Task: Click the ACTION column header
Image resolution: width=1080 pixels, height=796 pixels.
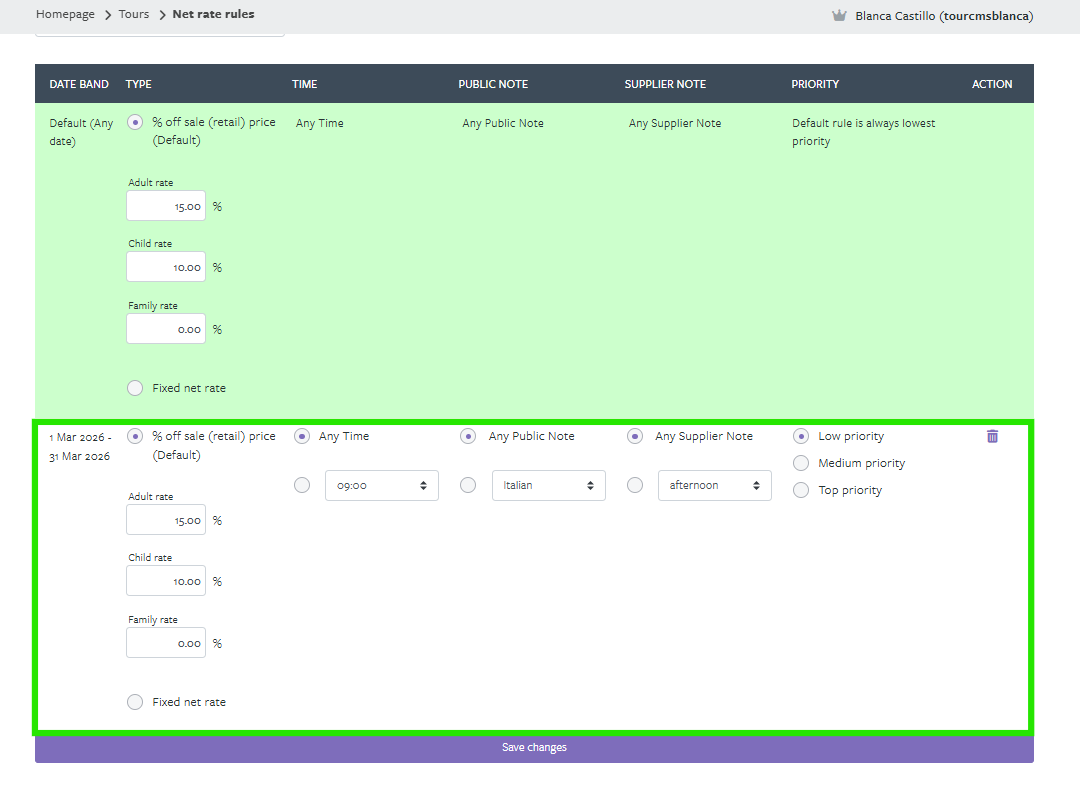Action: 992,84
